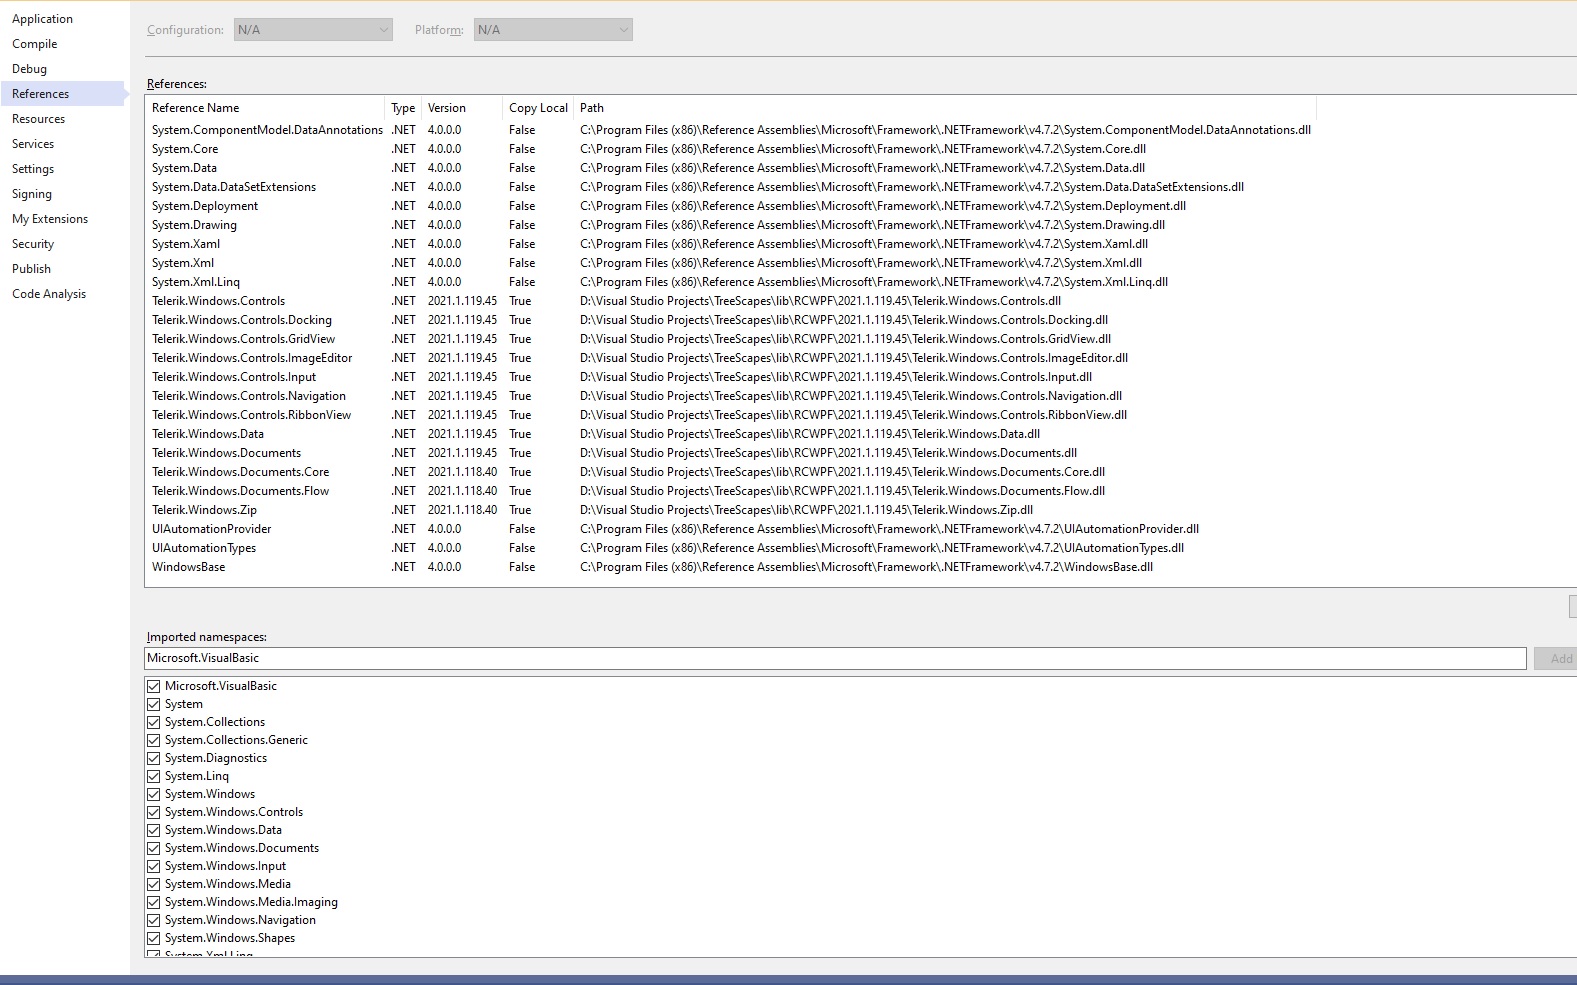Open the Platform dropdown
The width and height of the screenshot is (1577, 985).
tap(553, 30)
